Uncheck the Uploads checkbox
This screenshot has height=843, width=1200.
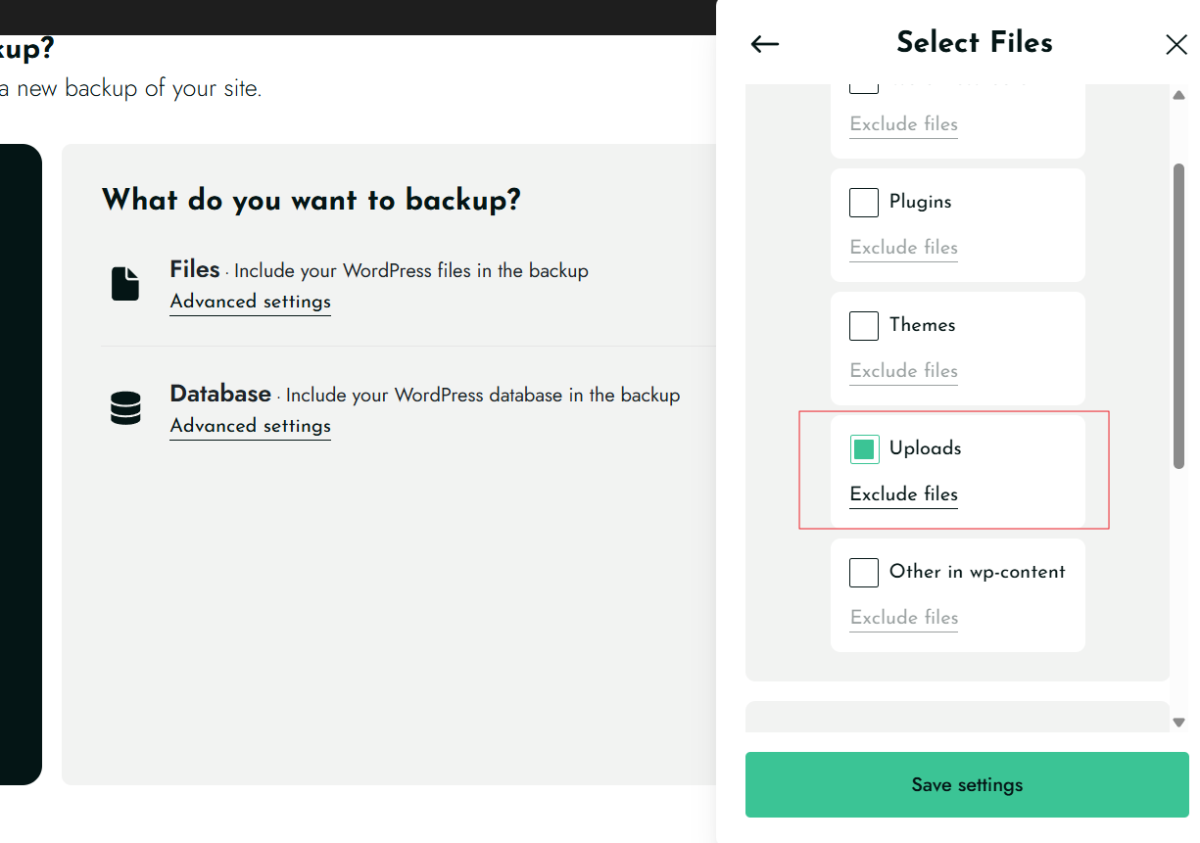(864, 449)
